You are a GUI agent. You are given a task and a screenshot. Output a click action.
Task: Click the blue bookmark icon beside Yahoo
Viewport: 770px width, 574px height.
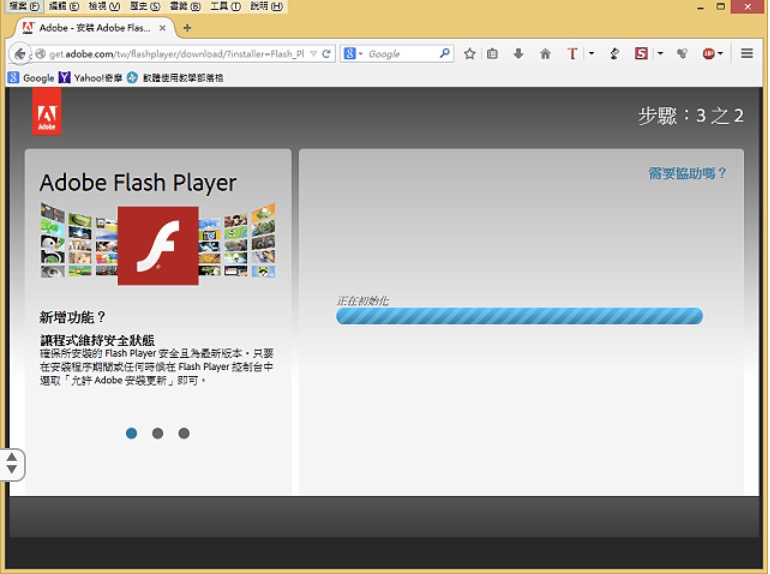[x=132, y=78]
